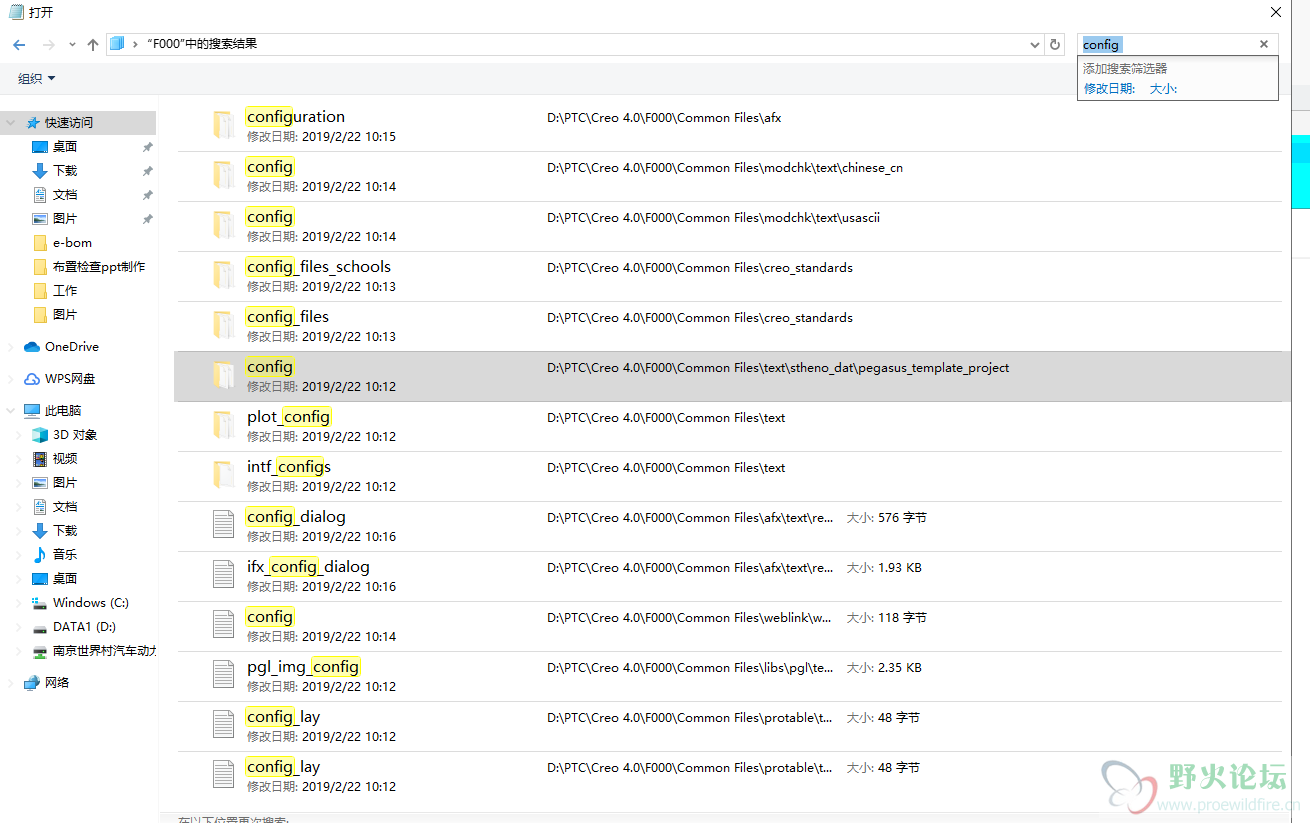Viewport: 1310px width, 823px height.
Task: Click the Forward navigation arrow
Action: 48,45
